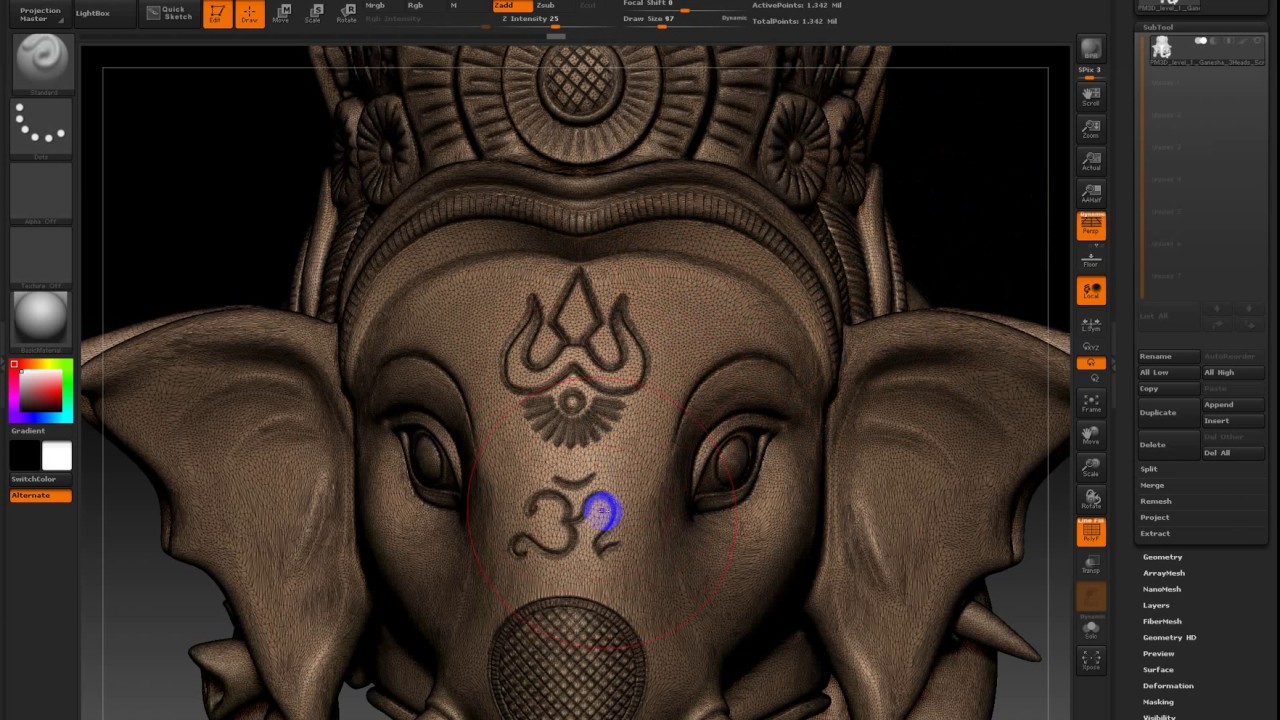Click the Frame icon
1280x720 pixels.
coord(1091,403)
